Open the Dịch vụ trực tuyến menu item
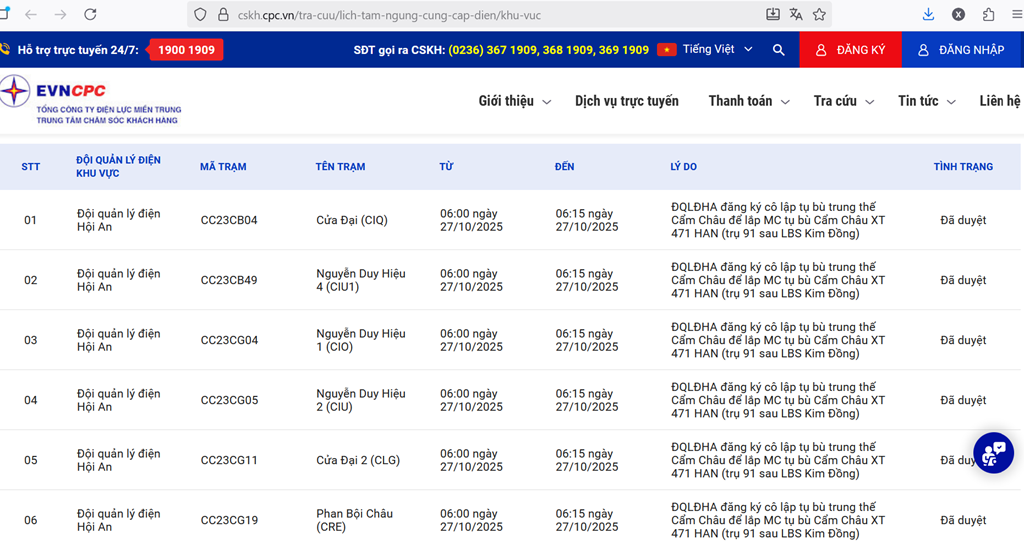Screen dimensions: 1024x544 point(626,101)
